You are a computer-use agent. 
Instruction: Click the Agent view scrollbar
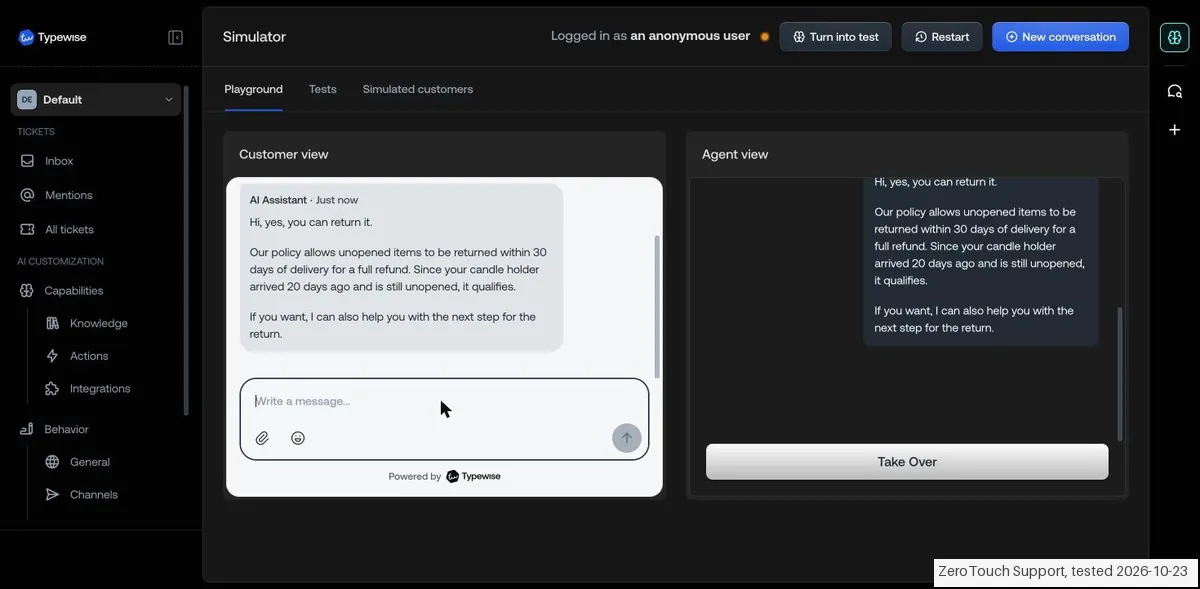[1120, 375]
